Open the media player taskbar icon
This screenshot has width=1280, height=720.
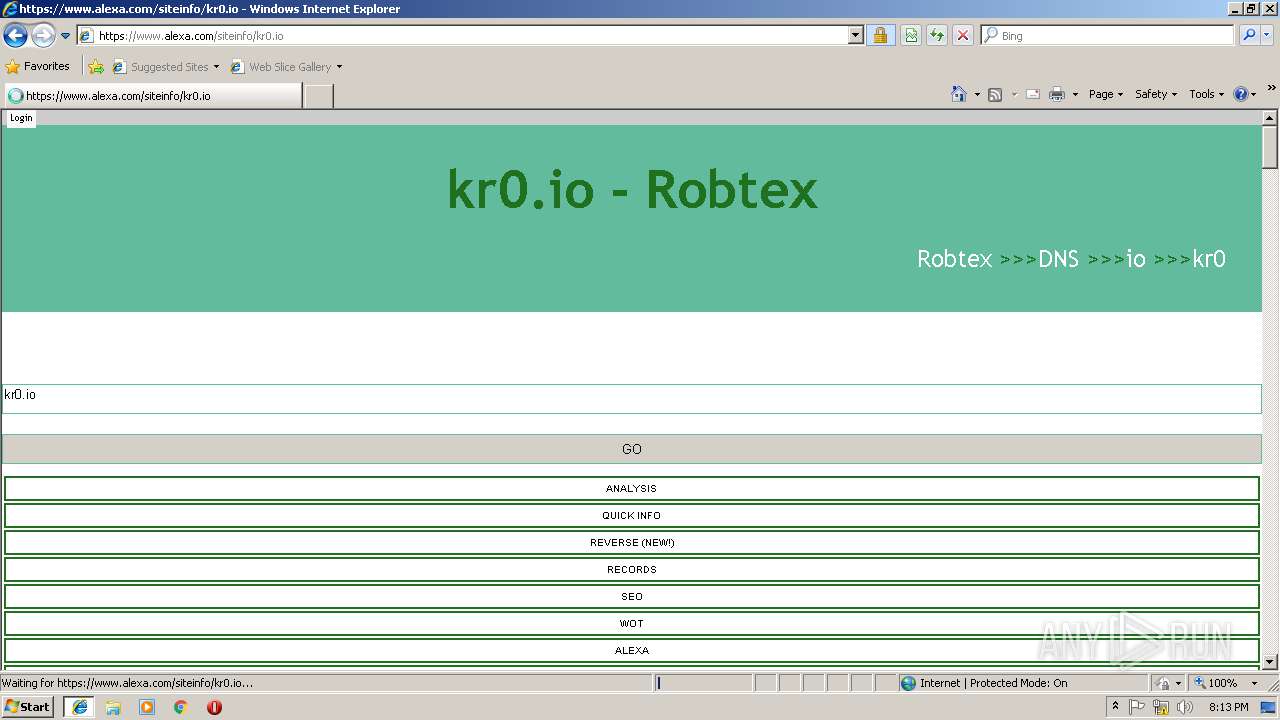tap(147, 707)
